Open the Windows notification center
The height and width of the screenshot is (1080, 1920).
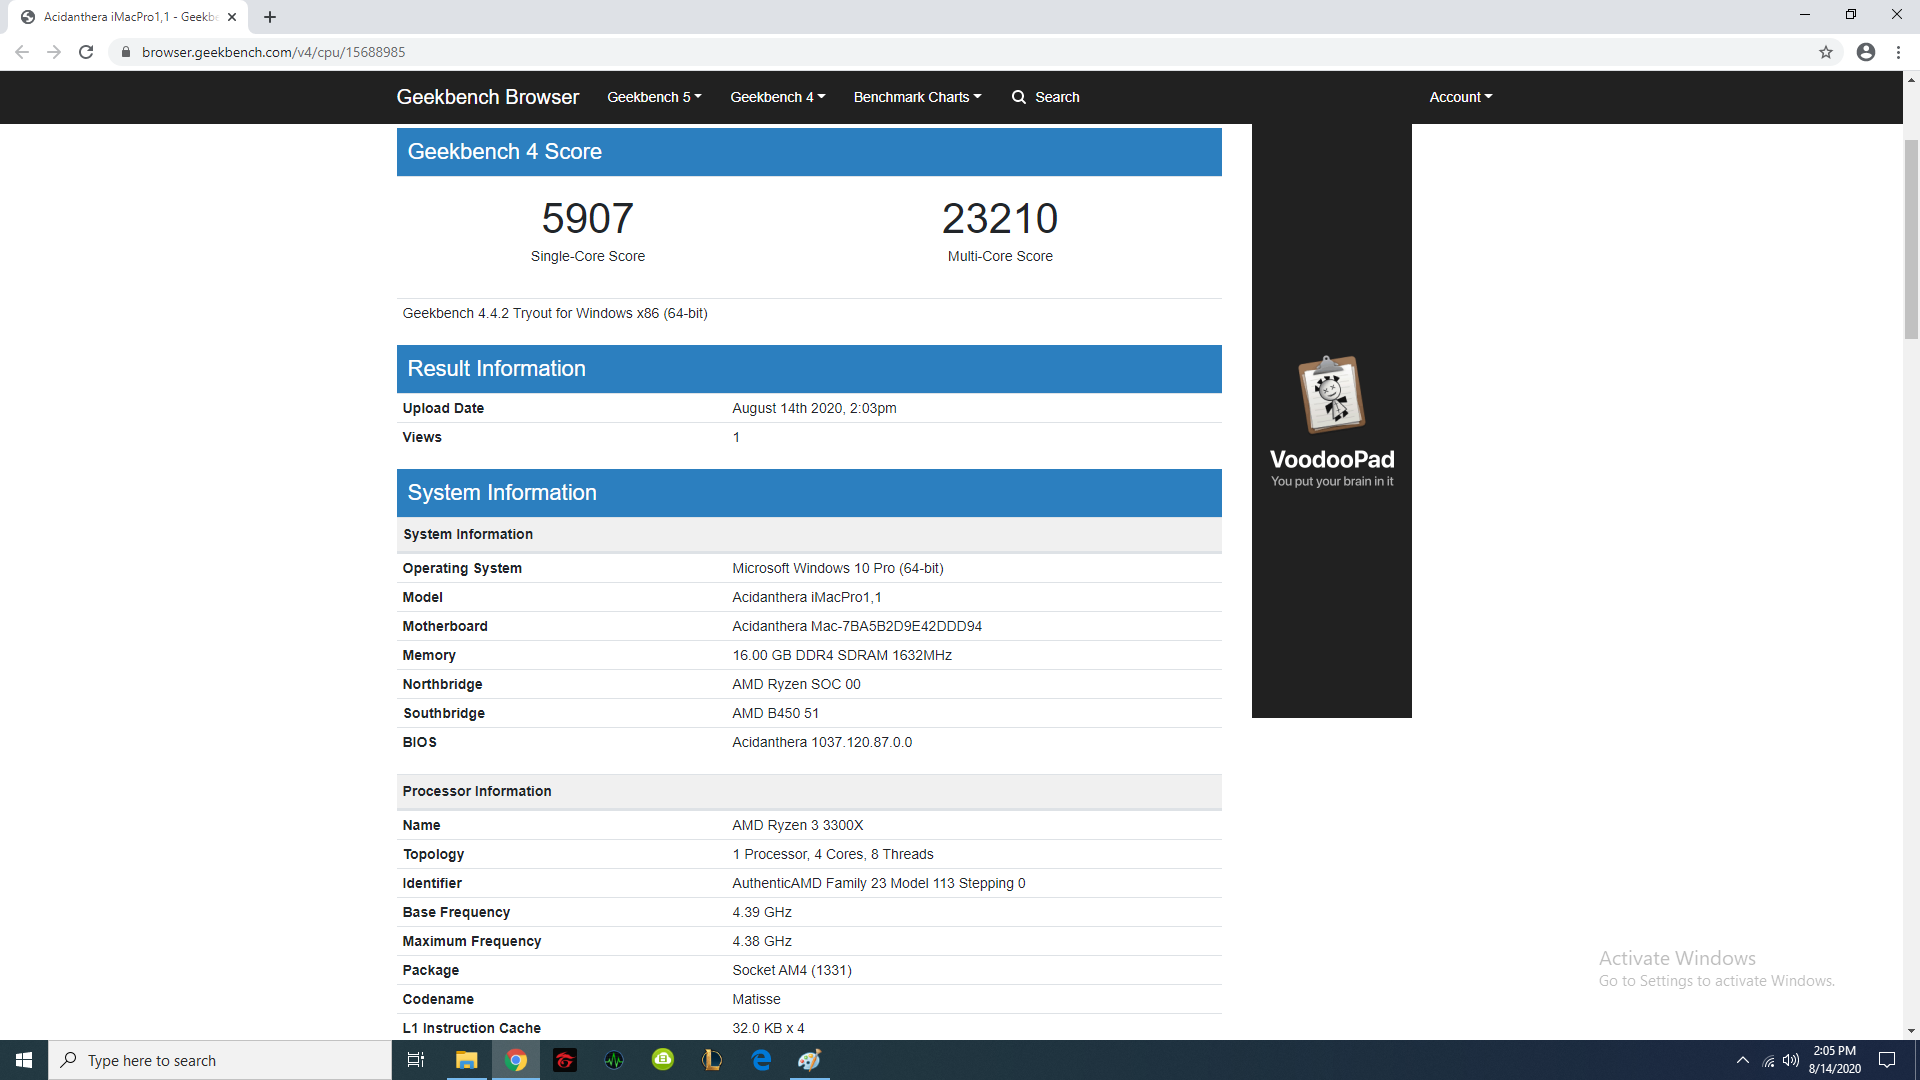pyautogui.click(x=1887, y=1060)
